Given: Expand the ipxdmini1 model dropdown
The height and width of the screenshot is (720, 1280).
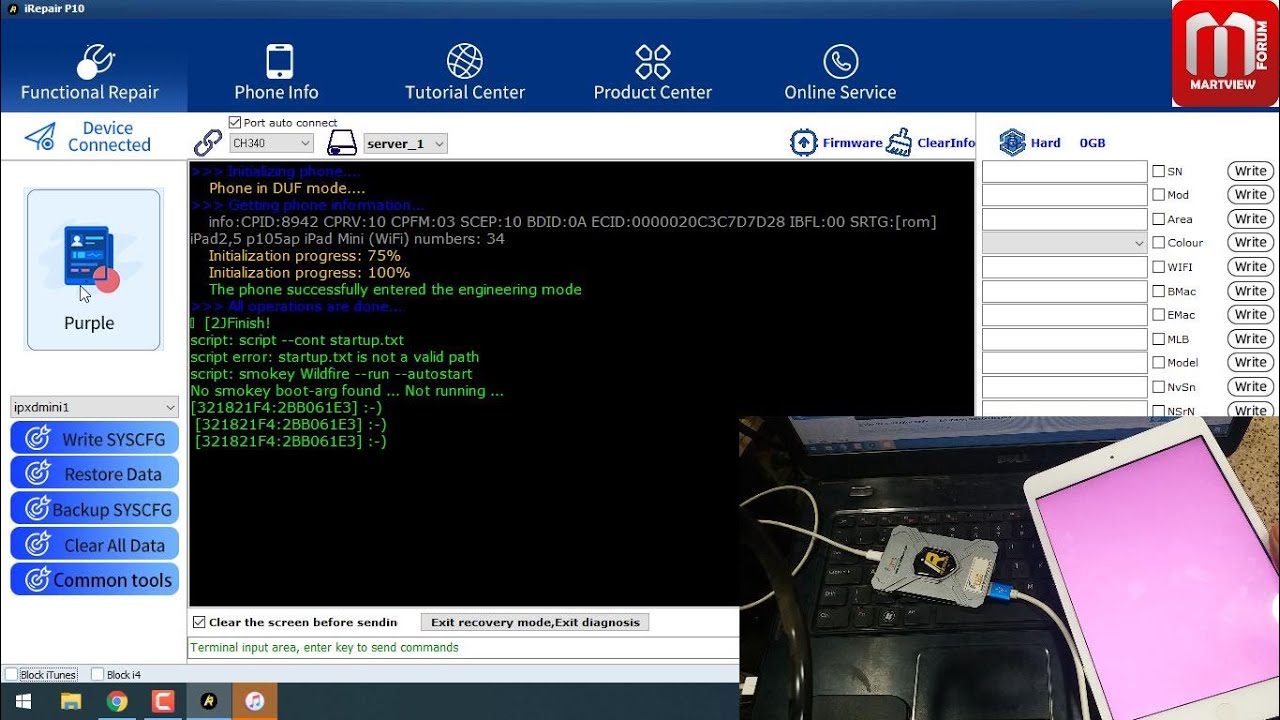Looking at the screenshot, I should 94,407.
